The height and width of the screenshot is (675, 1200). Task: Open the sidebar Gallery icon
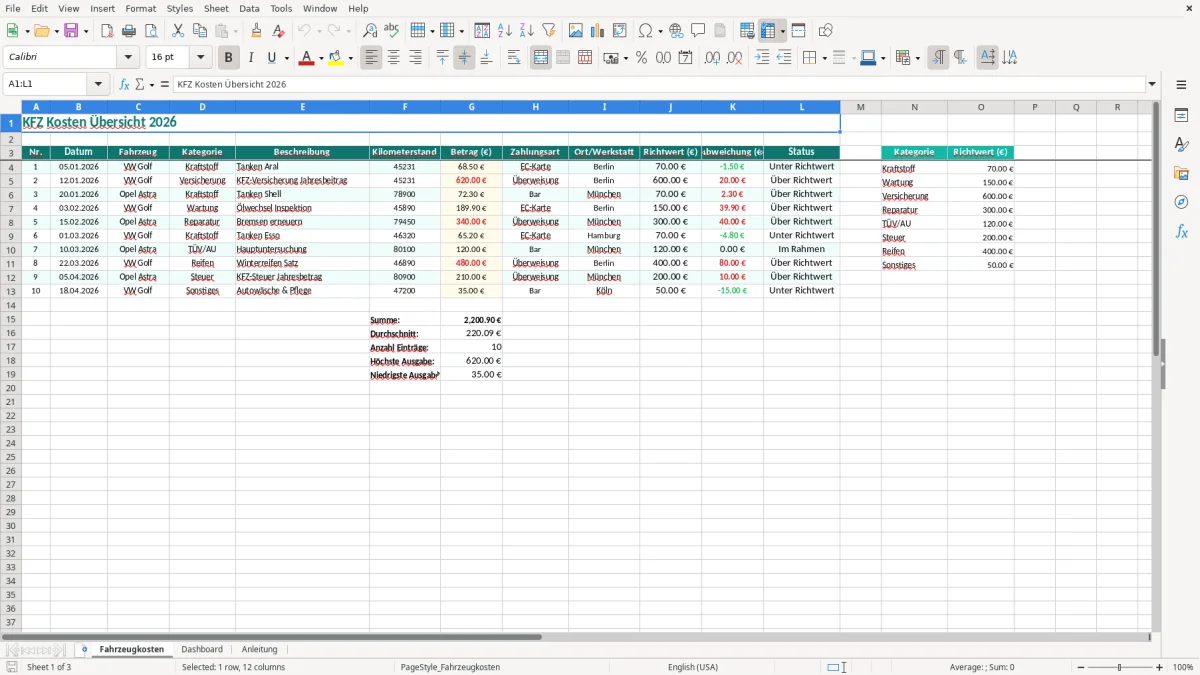click(x=1181, y=174)
